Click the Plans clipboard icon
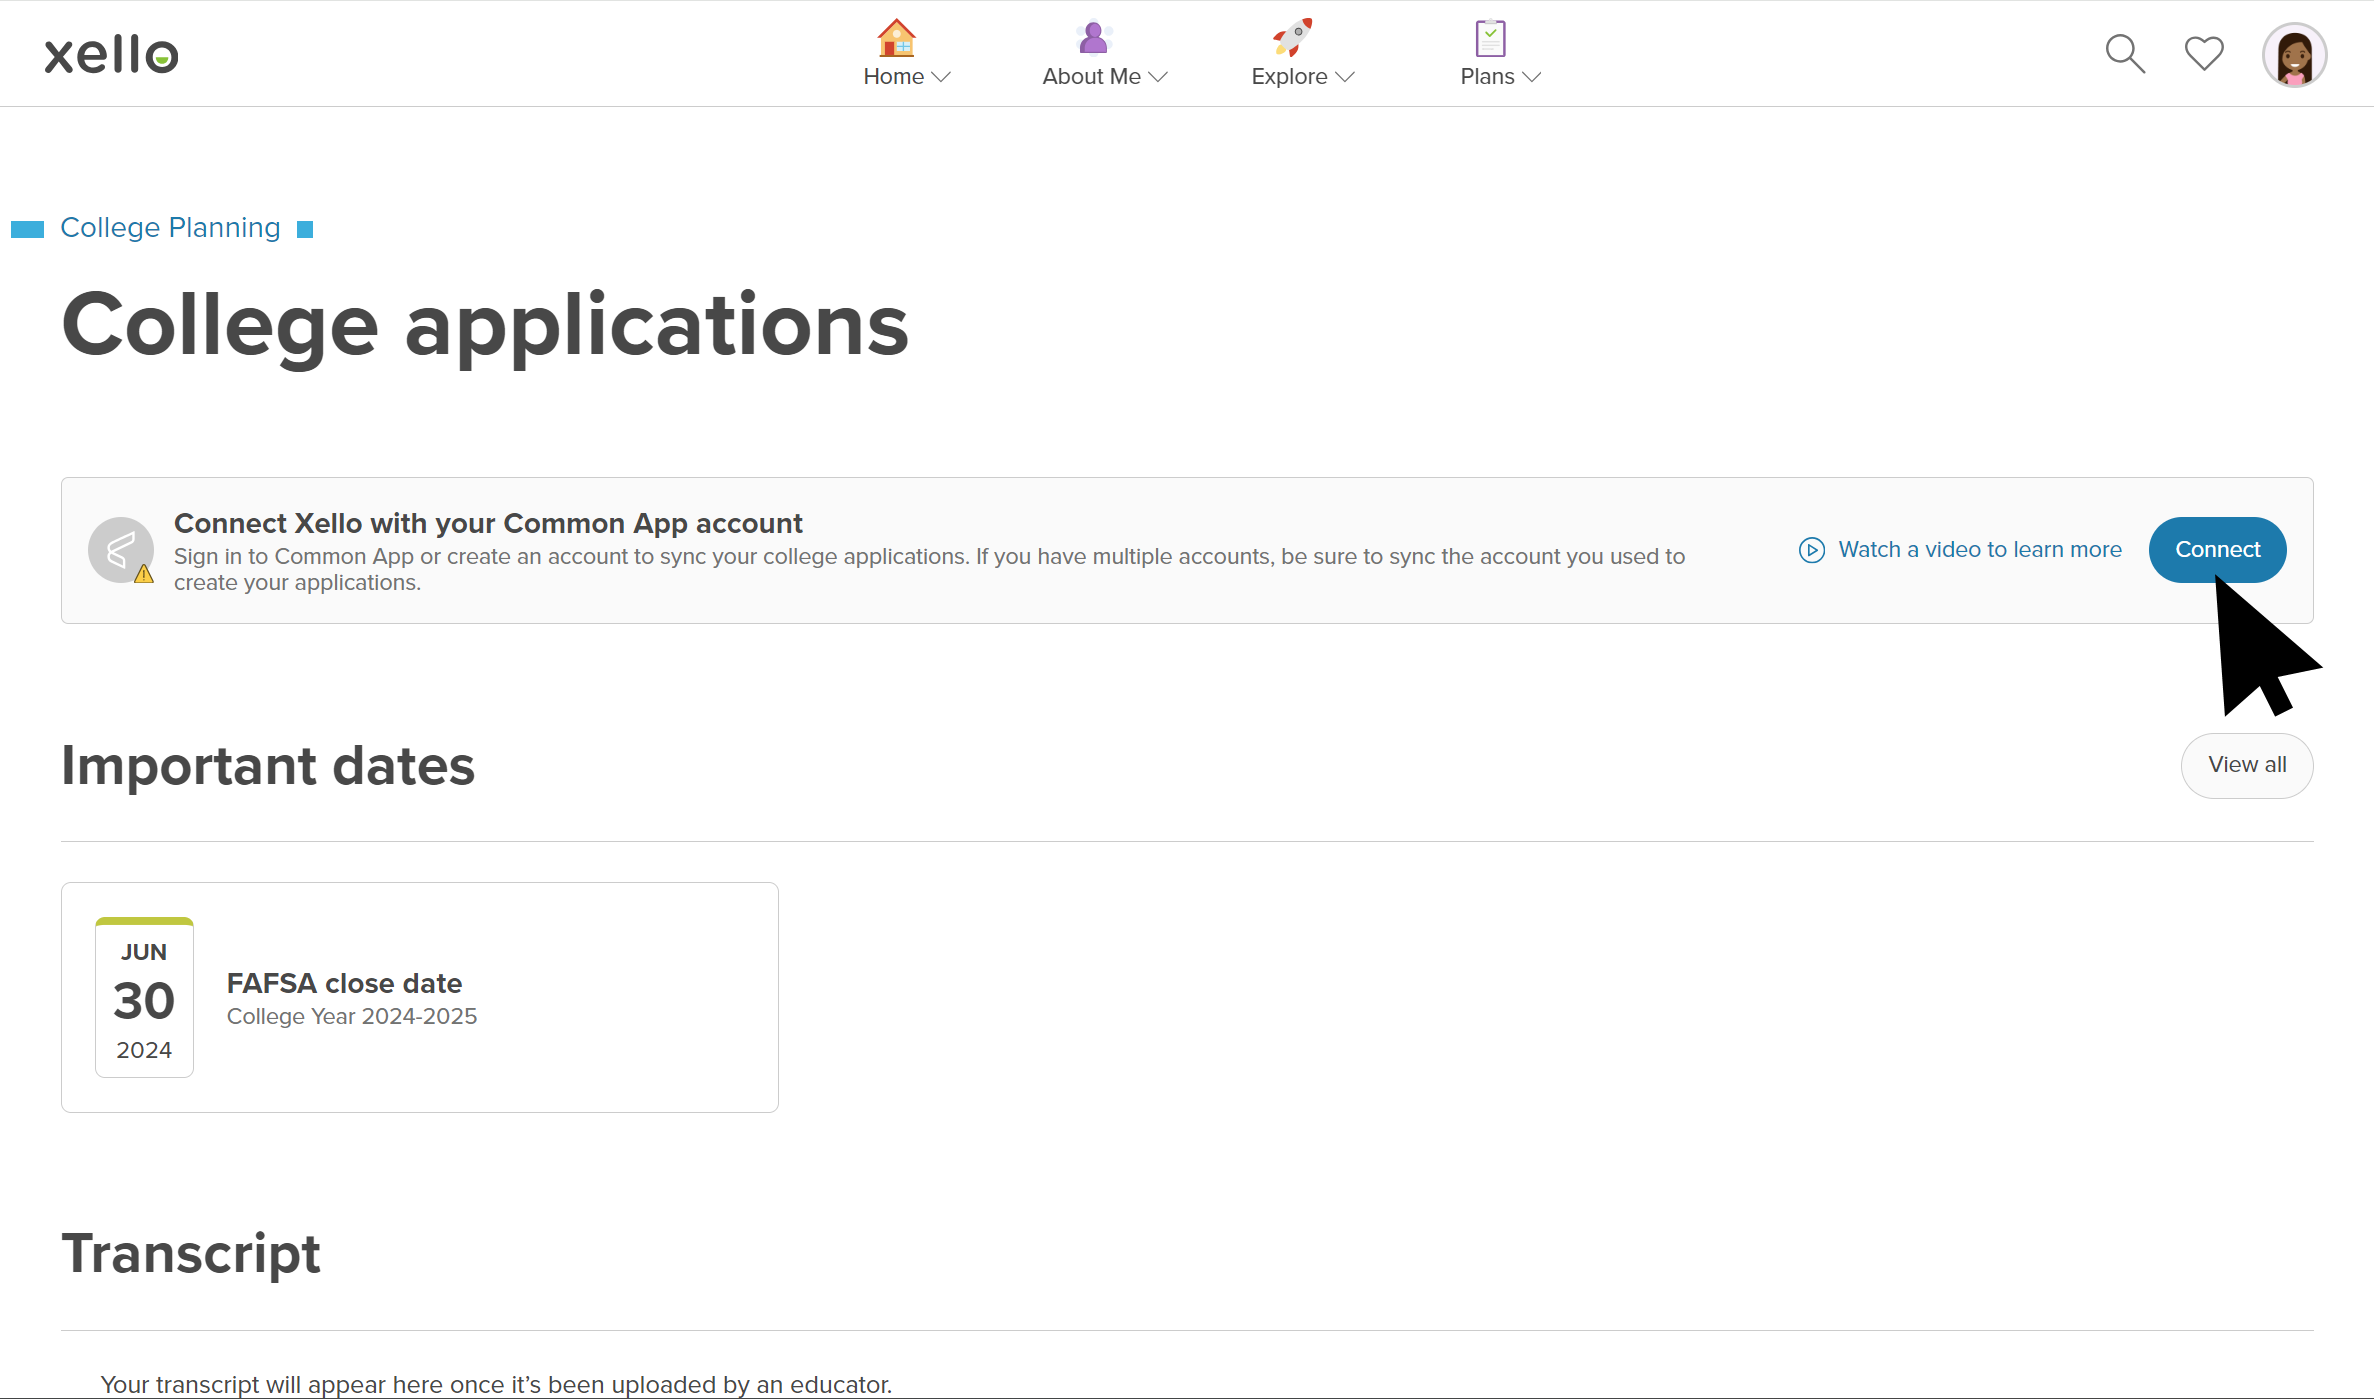 [x=1490, y=38]
